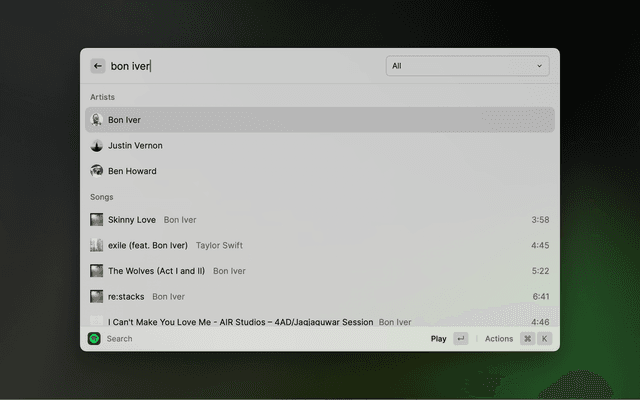Click Skinny Love album cover

(97, 220)
